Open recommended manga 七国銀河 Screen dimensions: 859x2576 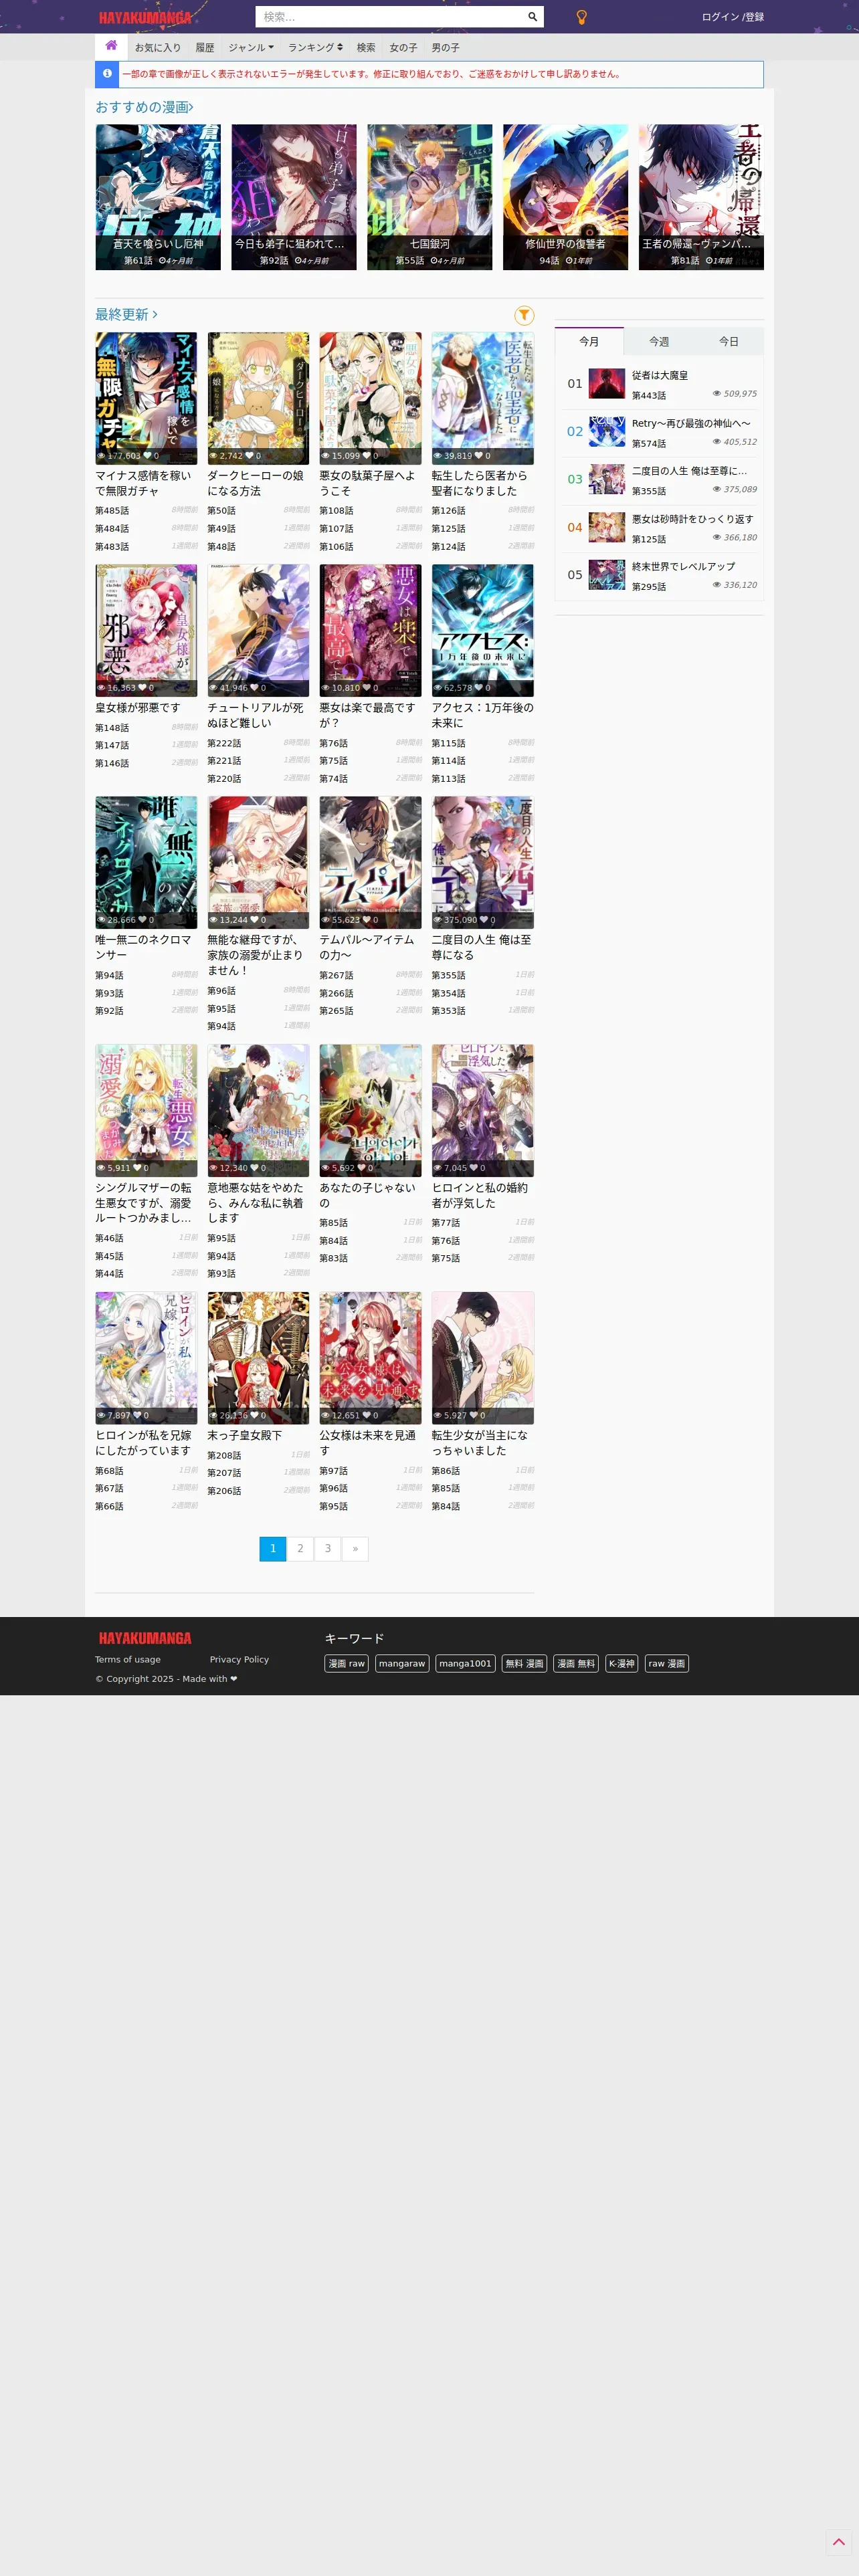[430, 197]
